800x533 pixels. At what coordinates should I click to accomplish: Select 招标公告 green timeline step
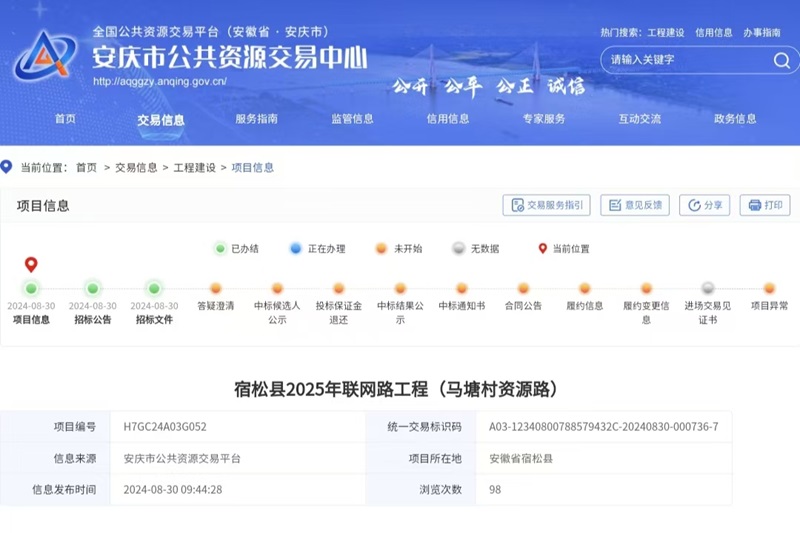[x=93, y=289]
